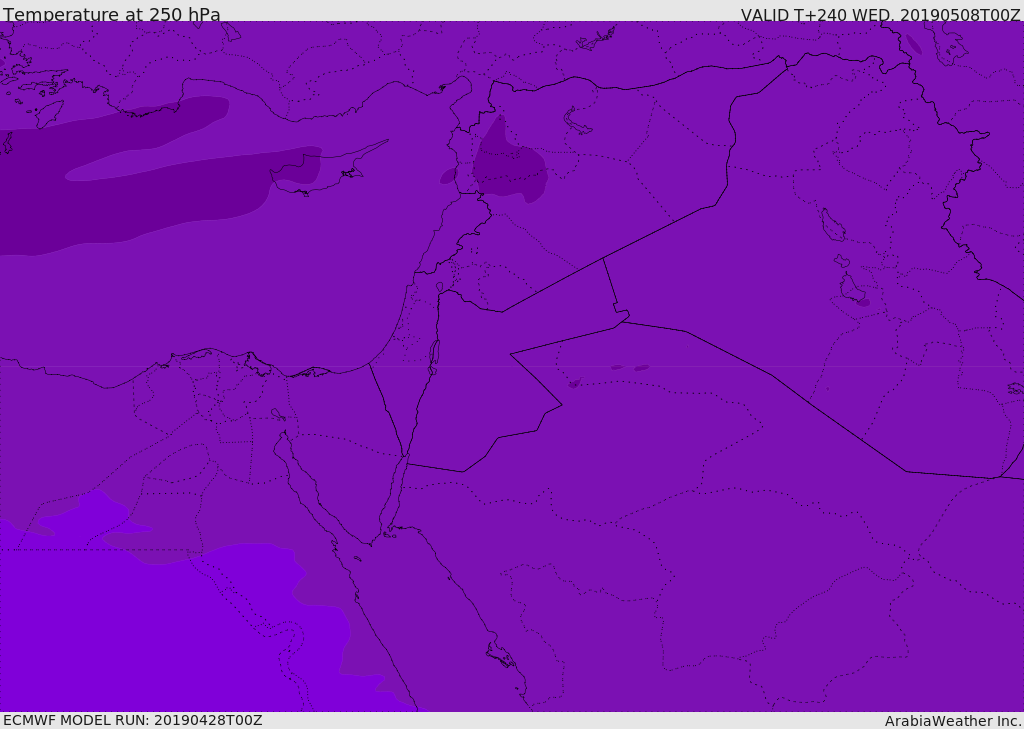The image size is (1024, 729).
Task: Click the 'VALID T+240 WED. 20190508T00Z' label
Action: [880, 14]
